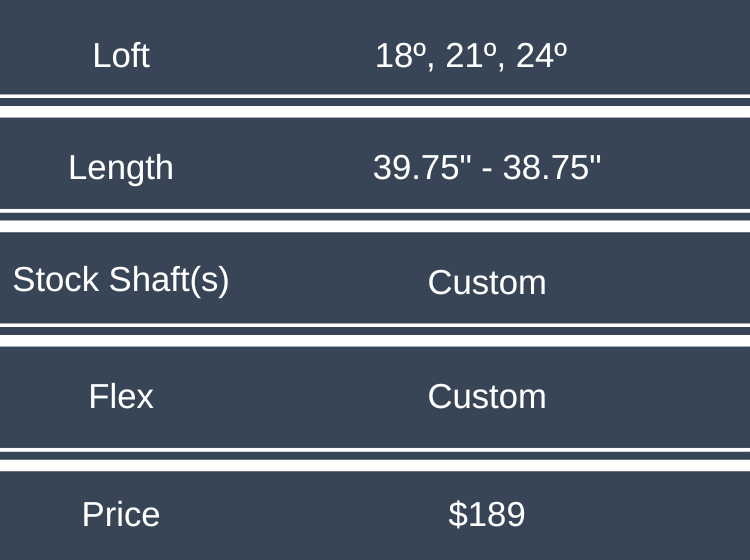Click the Flex row label
Screen dimensions: 750x560
click(x=121, y=397)
